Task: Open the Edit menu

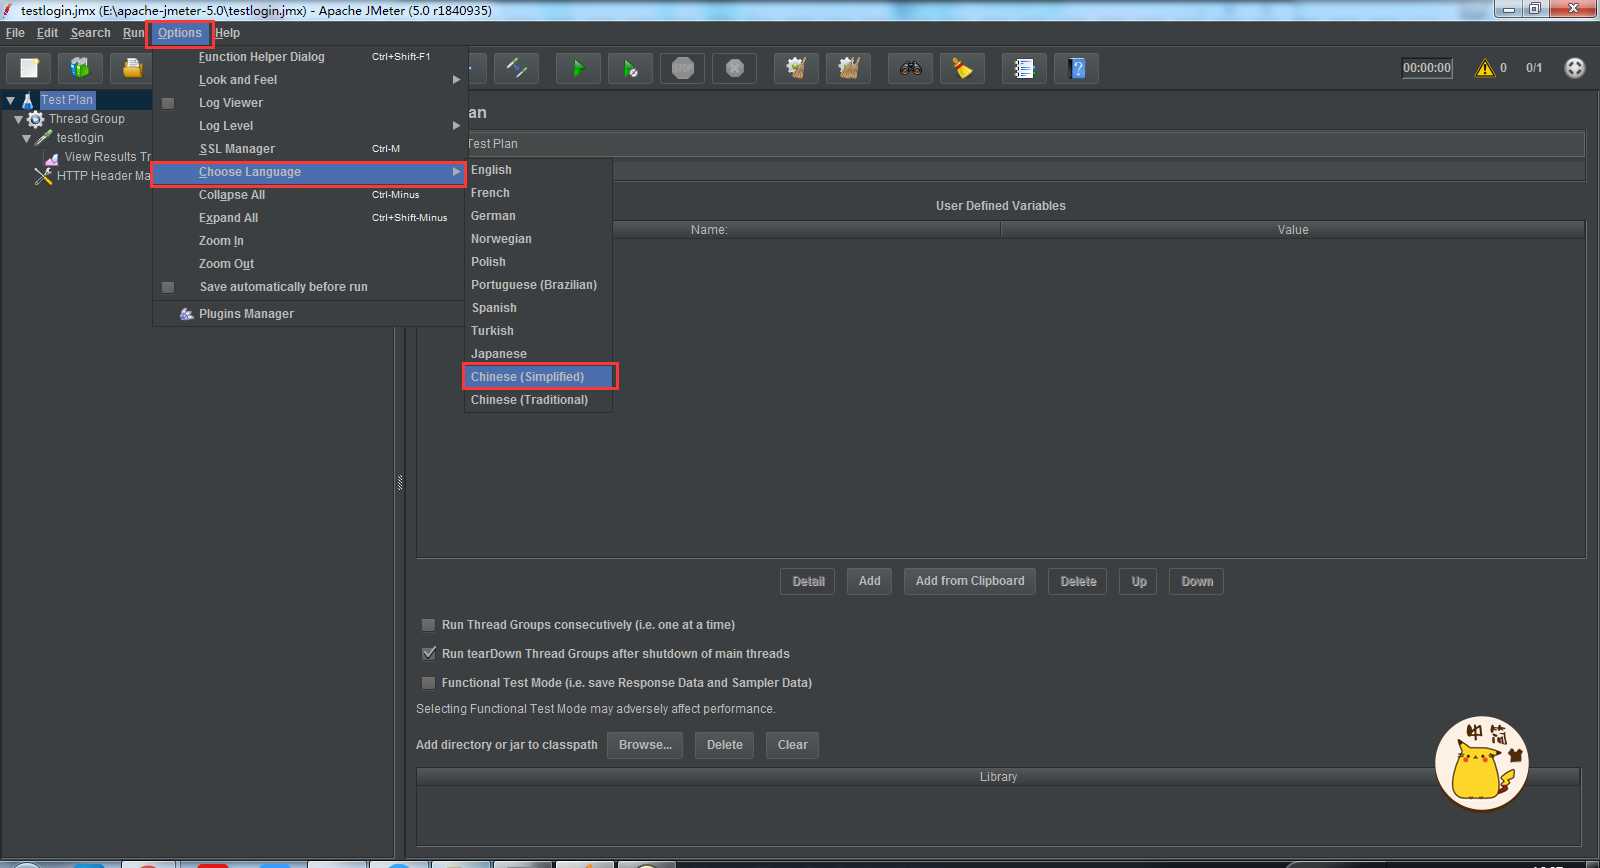Action: coord(47,33)
